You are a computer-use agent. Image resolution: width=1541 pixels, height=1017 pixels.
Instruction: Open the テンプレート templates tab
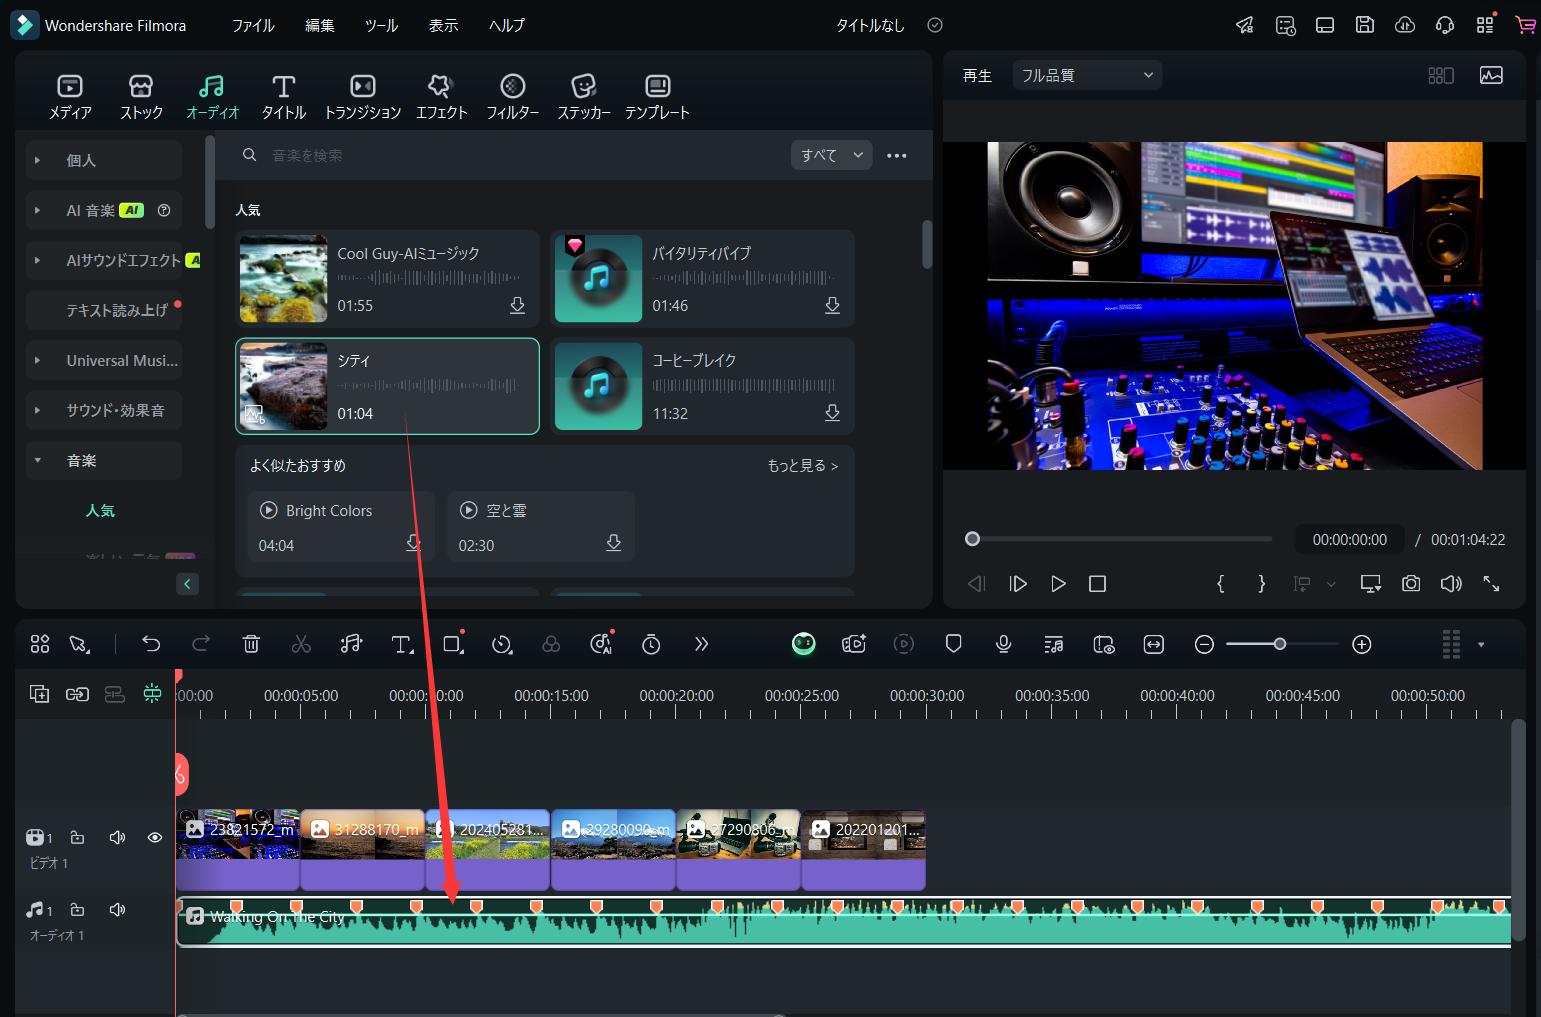click(657, 97)
